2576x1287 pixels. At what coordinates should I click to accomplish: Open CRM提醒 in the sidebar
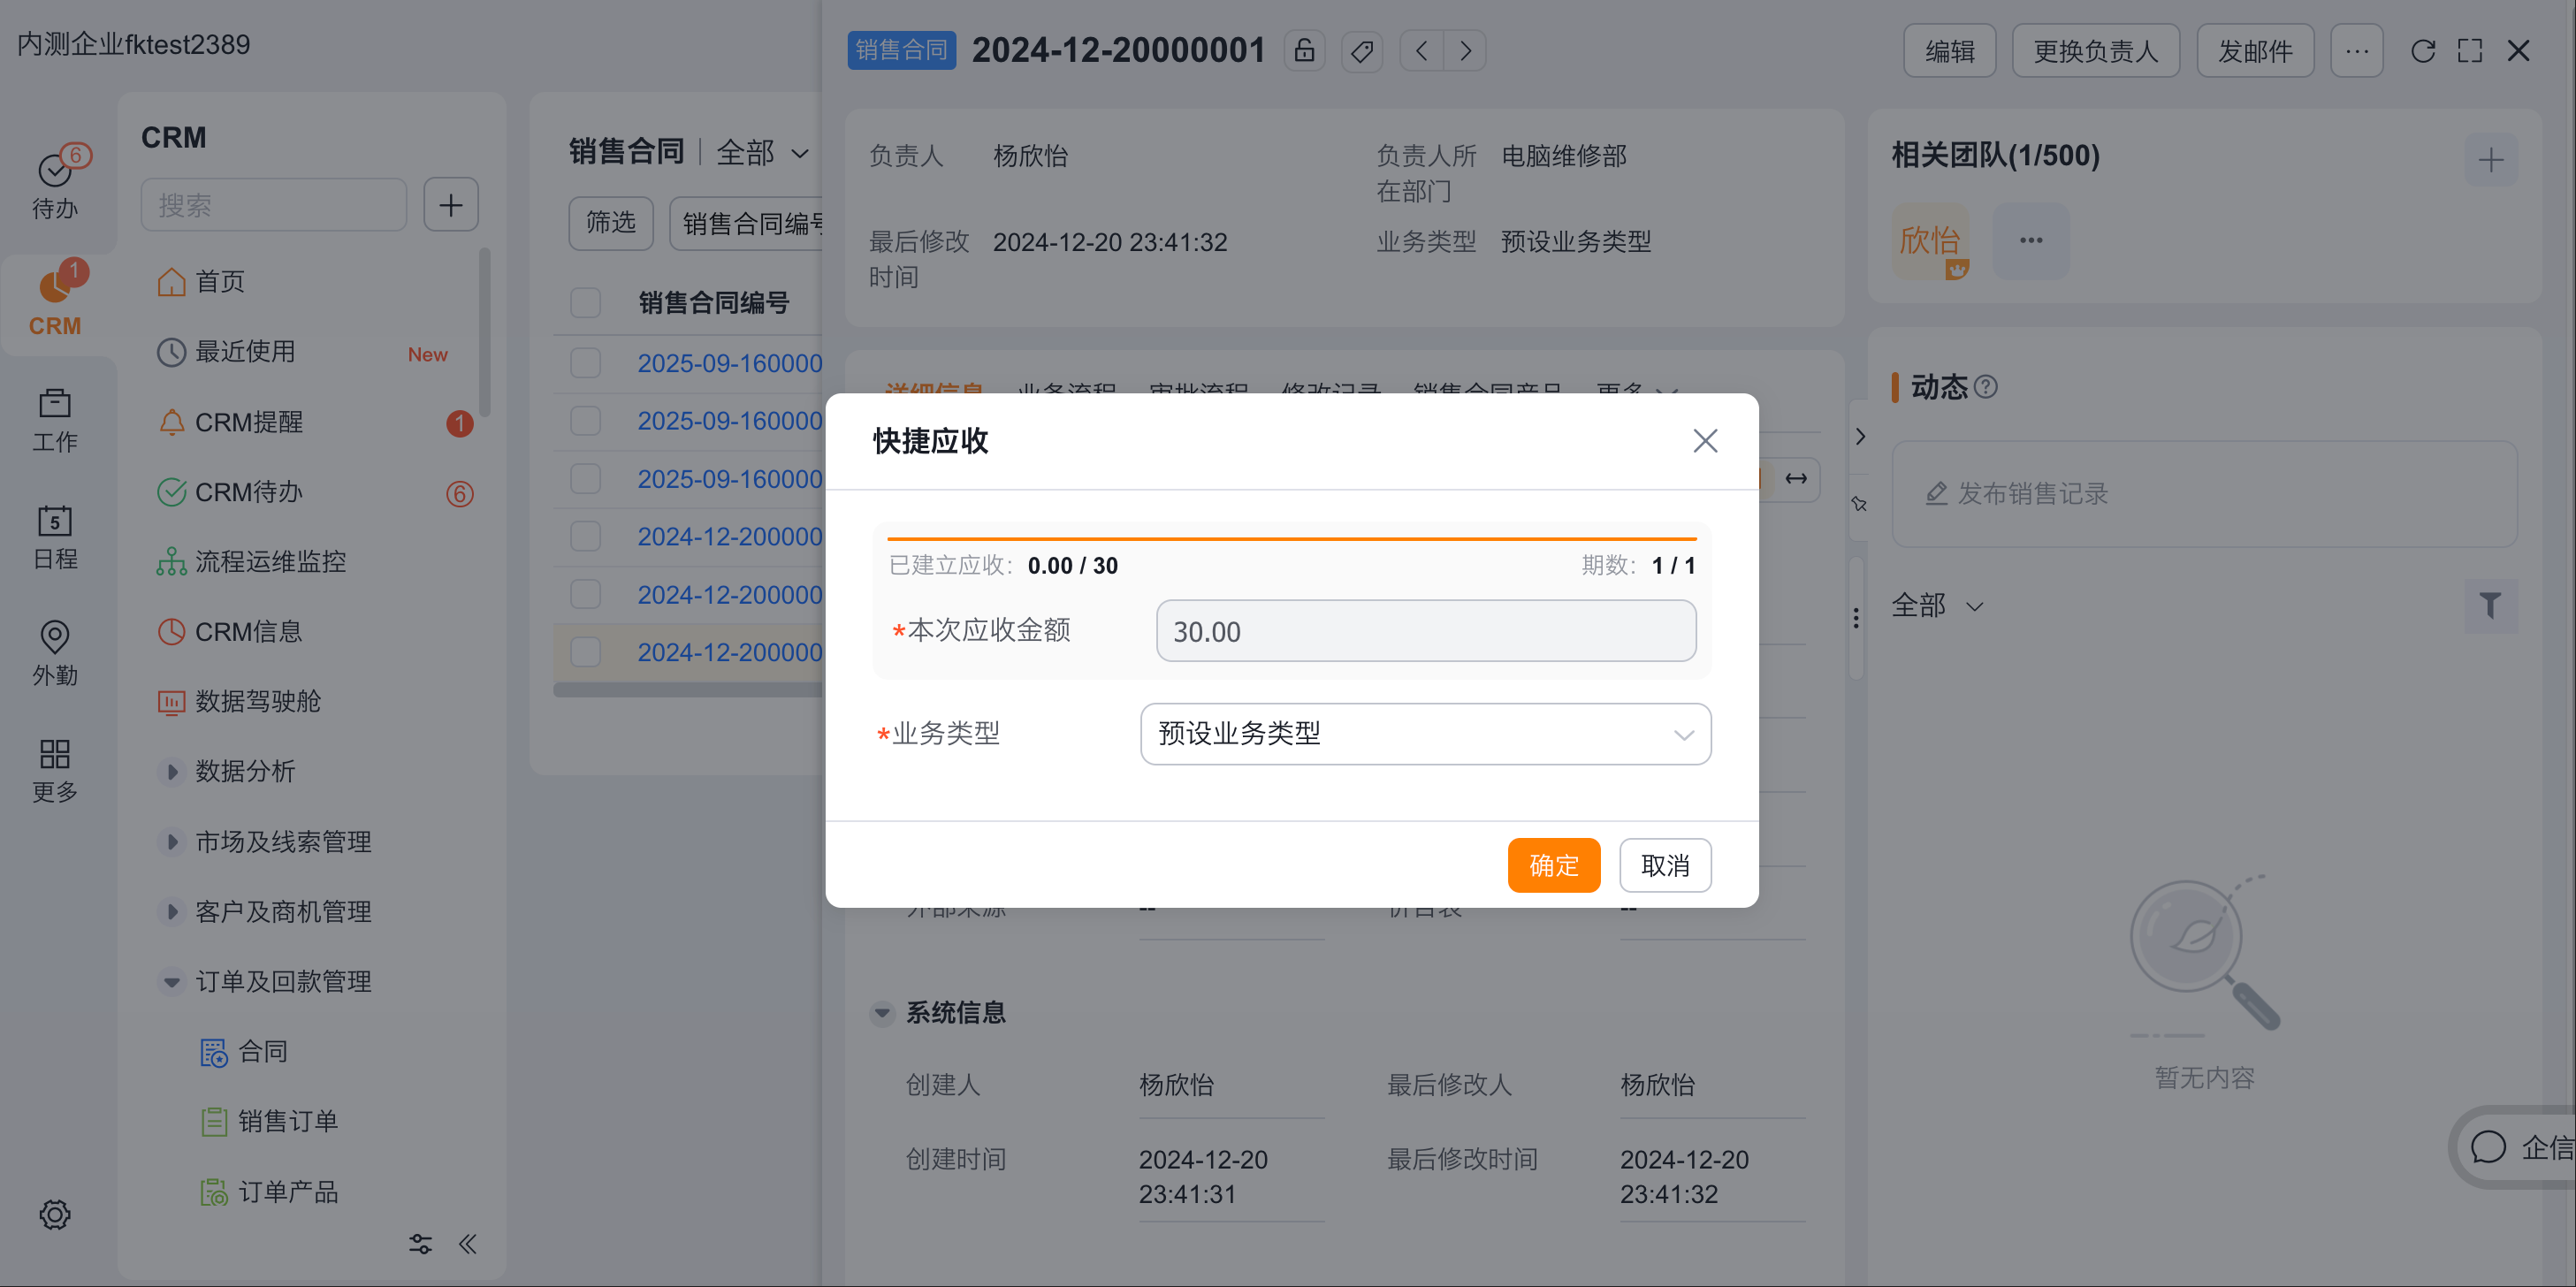point(248,422)
